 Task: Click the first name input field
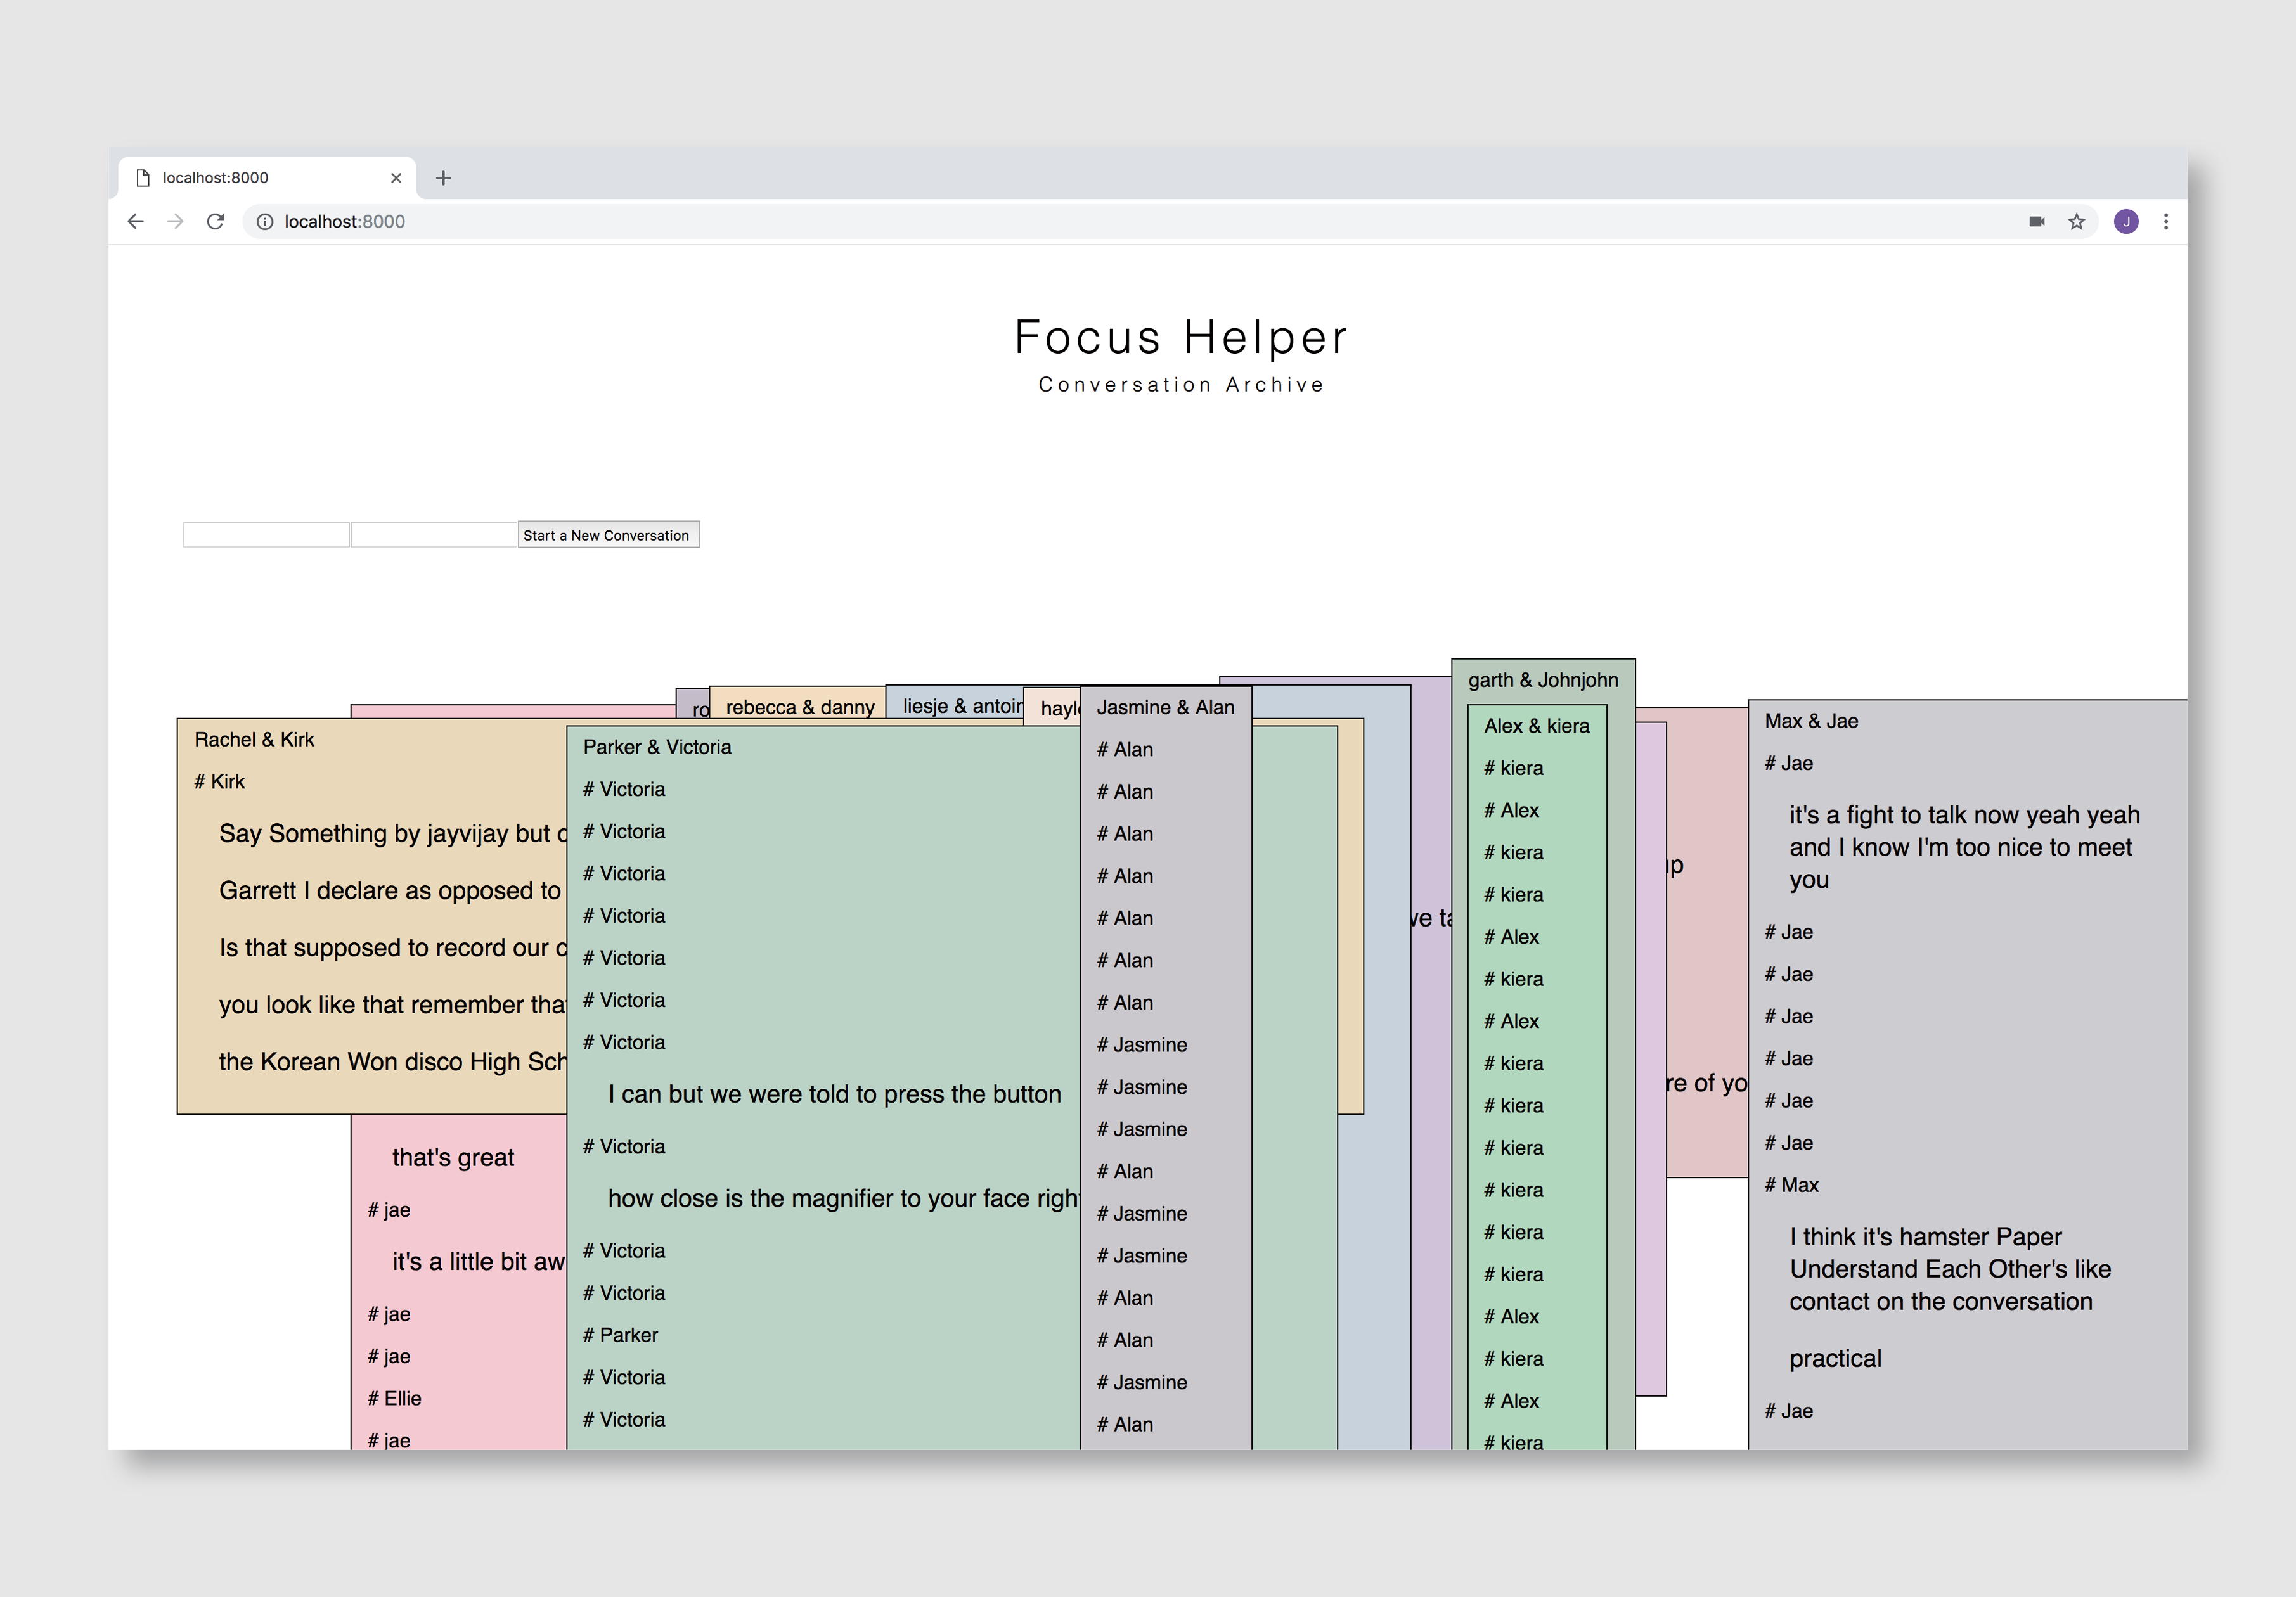point(266,534)
